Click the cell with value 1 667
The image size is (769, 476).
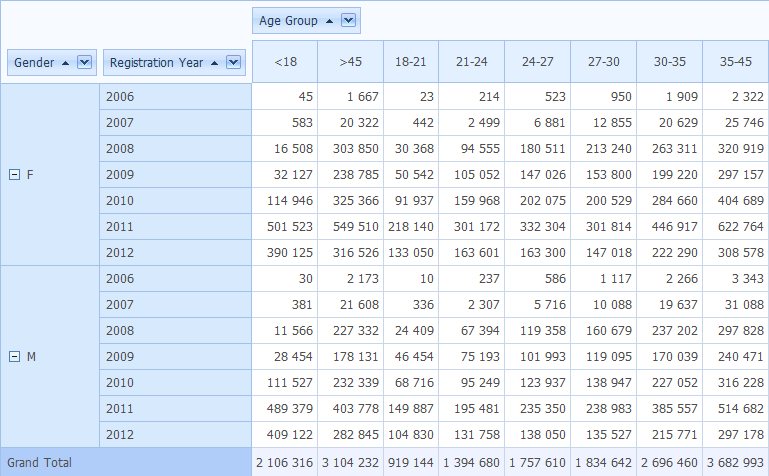(x=350, y=97)
